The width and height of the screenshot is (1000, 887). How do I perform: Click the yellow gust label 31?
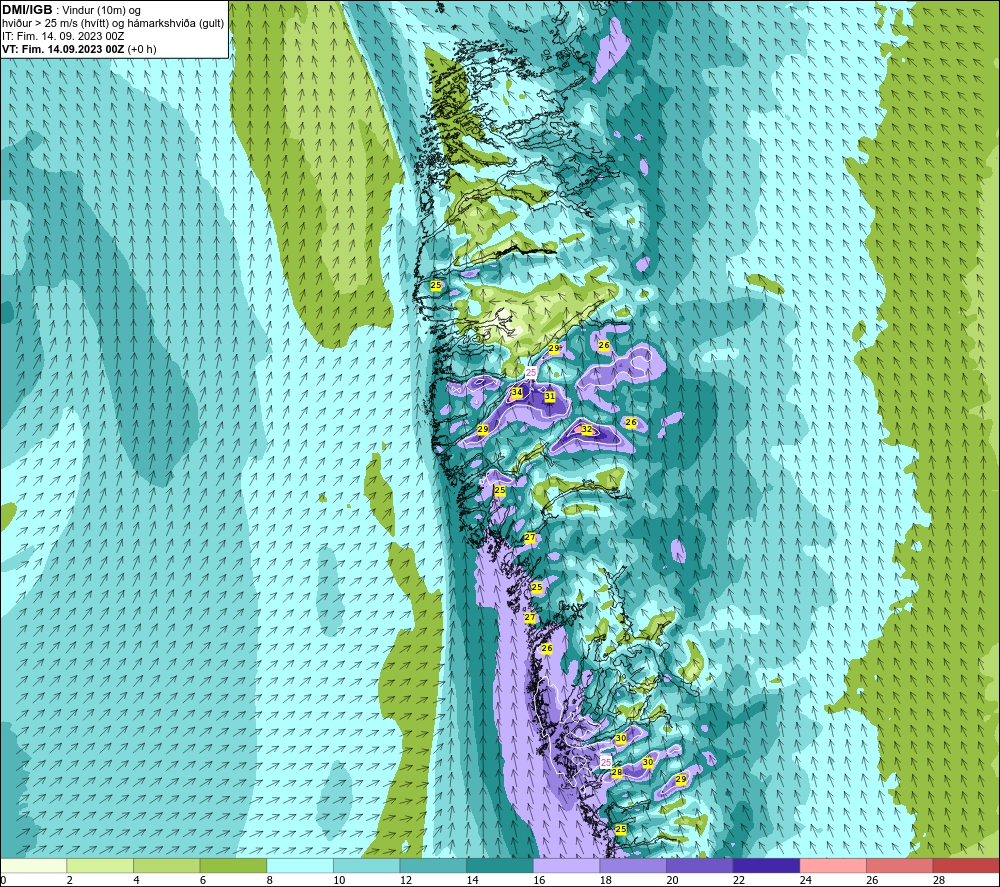click(549, 396)
